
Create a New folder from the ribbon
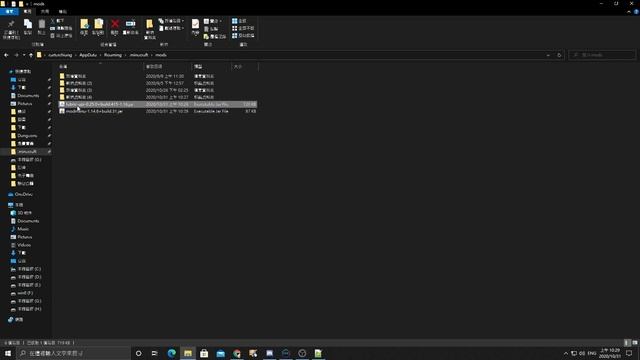point(150,29)
